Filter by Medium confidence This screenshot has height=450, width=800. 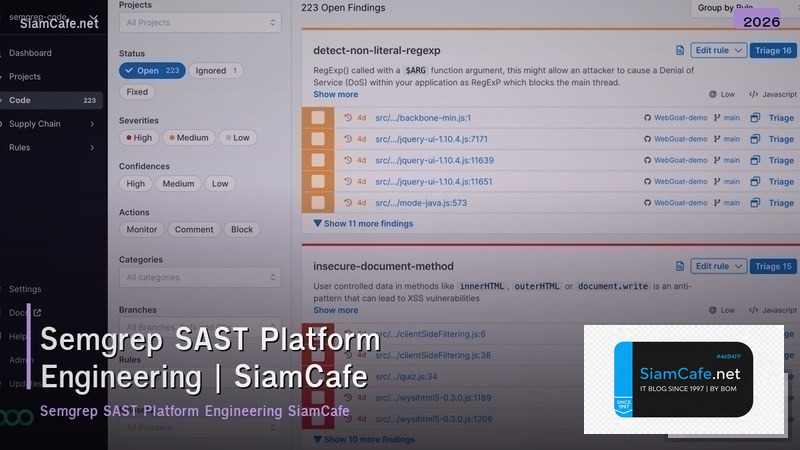pyautogui.click(x=178, y=184)
